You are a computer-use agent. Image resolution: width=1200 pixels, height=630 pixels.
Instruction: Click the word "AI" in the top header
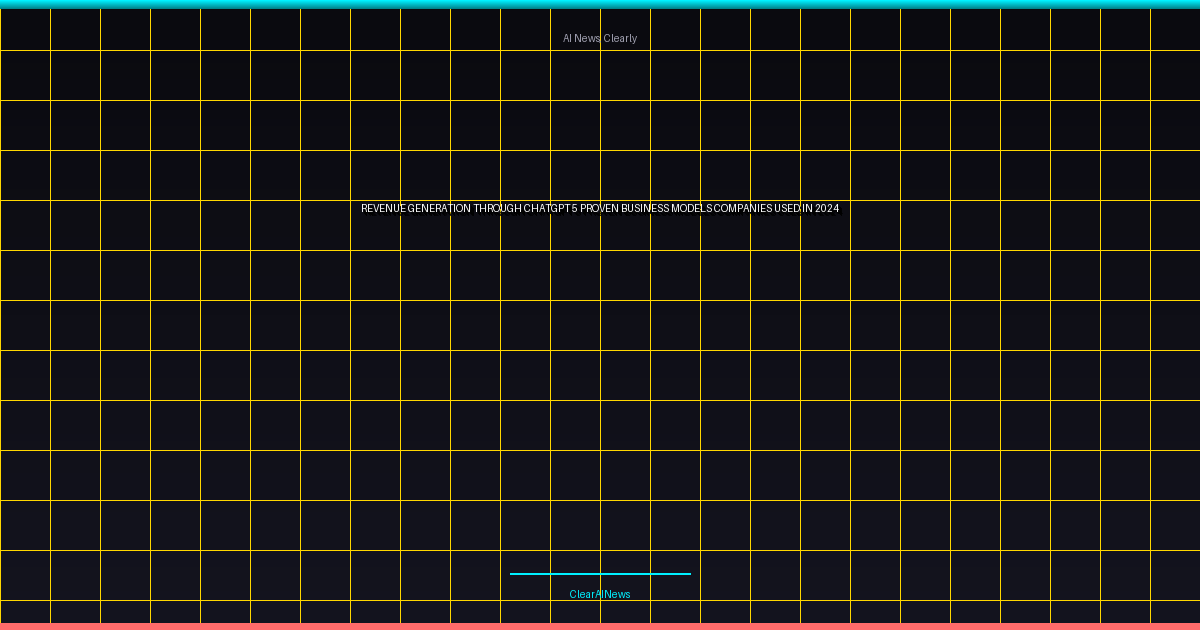pyautogui.click(x=567, y=38)
